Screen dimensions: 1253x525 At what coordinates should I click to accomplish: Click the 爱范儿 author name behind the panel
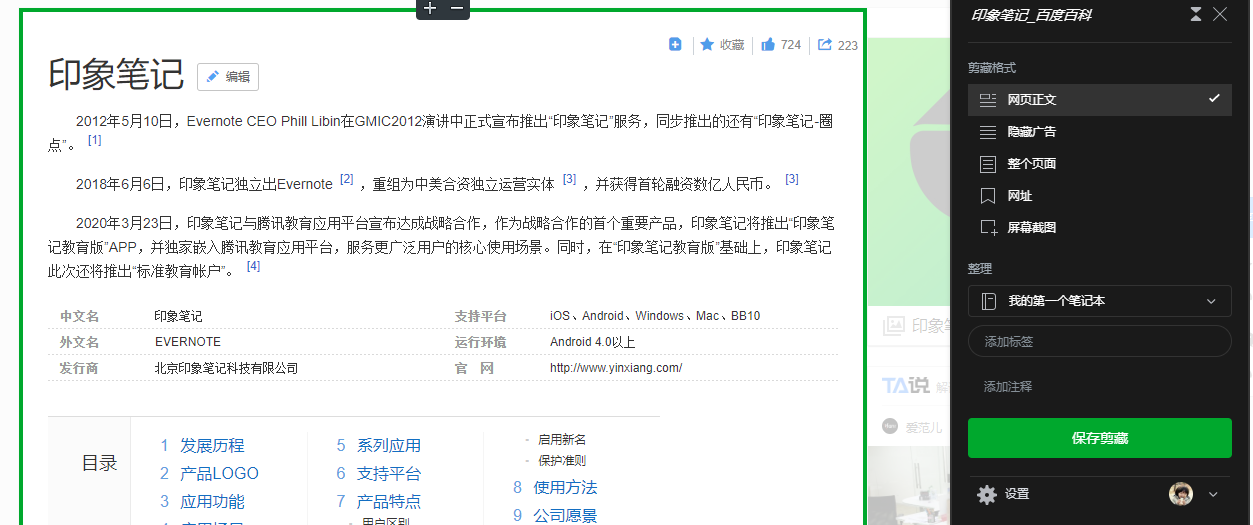pyautogui.click(x=924, y=427)
